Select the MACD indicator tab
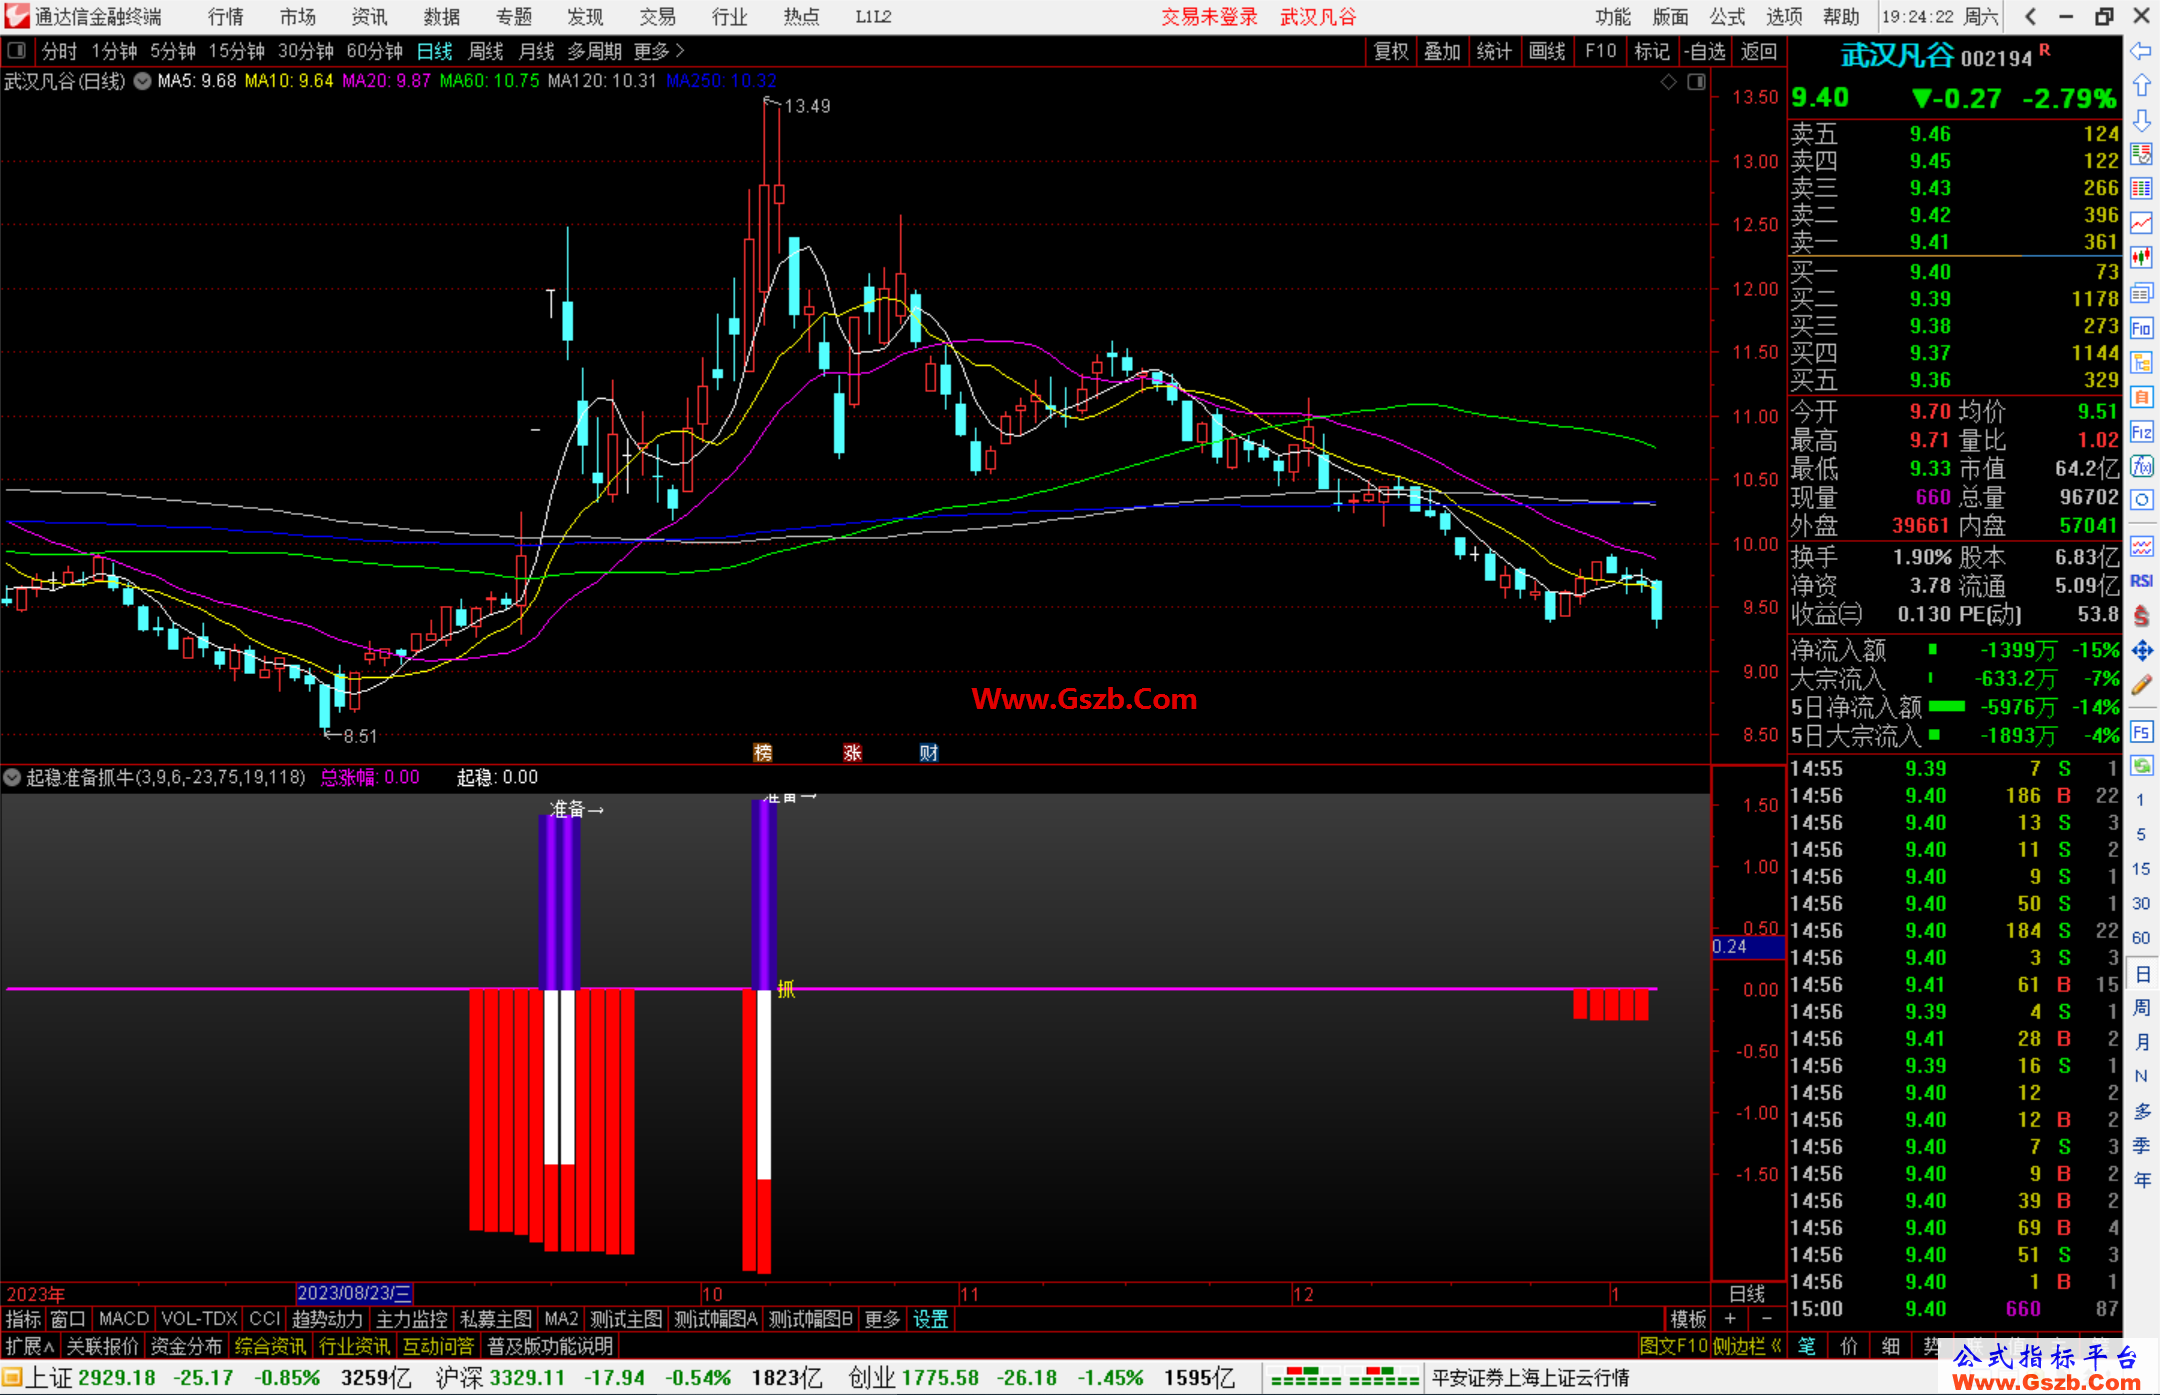 coord(124,1319)
